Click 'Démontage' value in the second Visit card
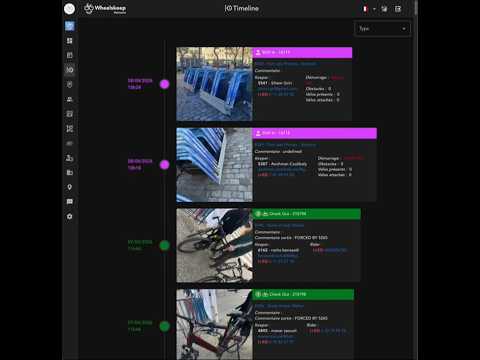Viewport: 480px width, 360px height. pyautogui.click(x=353, y=158)
